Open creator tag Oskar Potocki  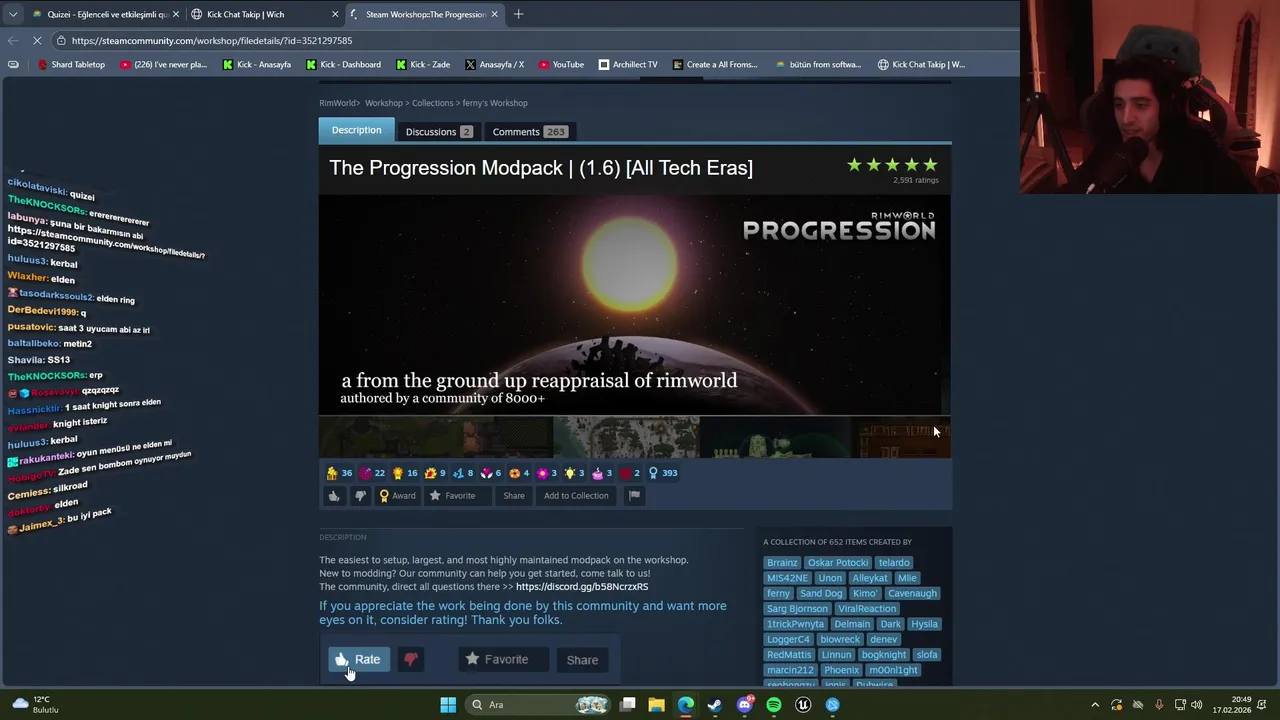(x=838, y=563)
